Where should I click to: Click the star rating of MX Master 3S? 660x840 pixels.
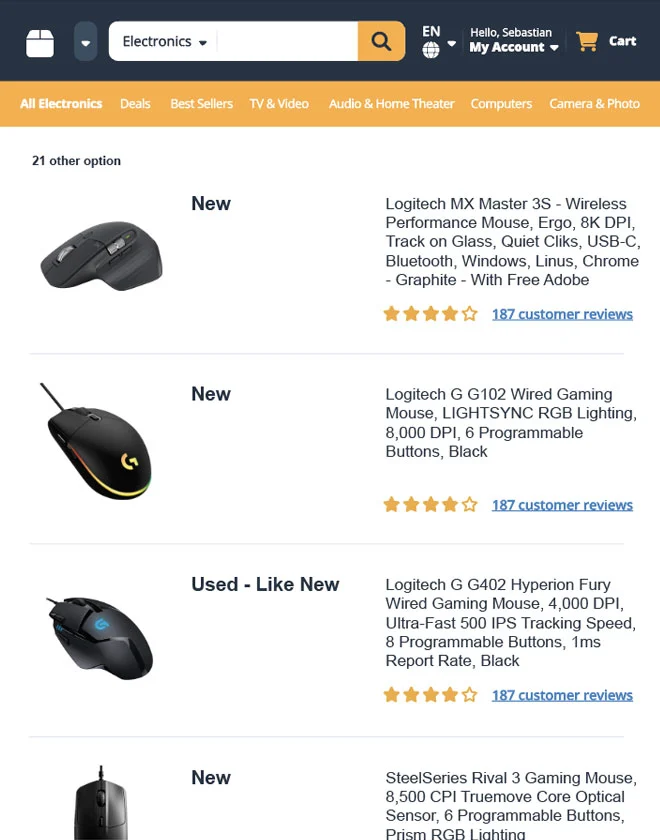tap(430, 314)
